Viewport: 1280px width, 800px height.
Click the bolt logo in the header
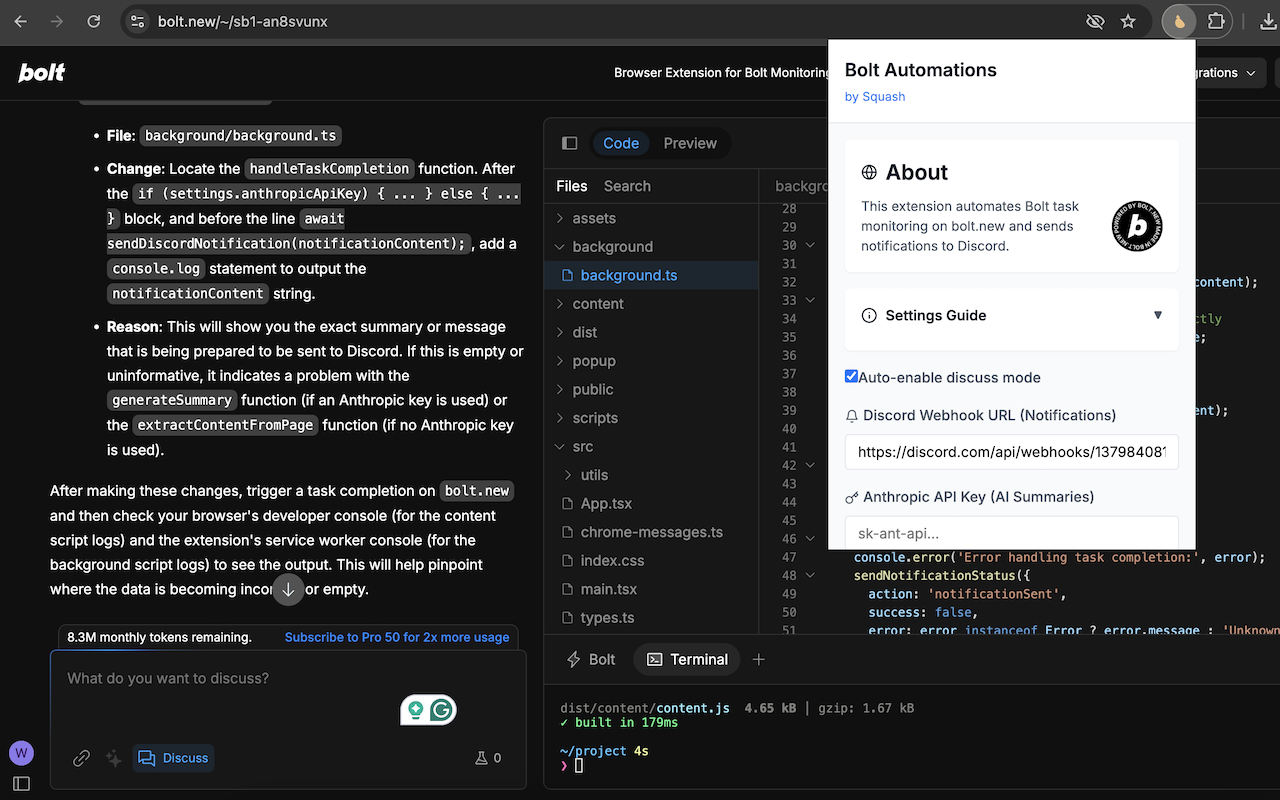tap(41, 72)
